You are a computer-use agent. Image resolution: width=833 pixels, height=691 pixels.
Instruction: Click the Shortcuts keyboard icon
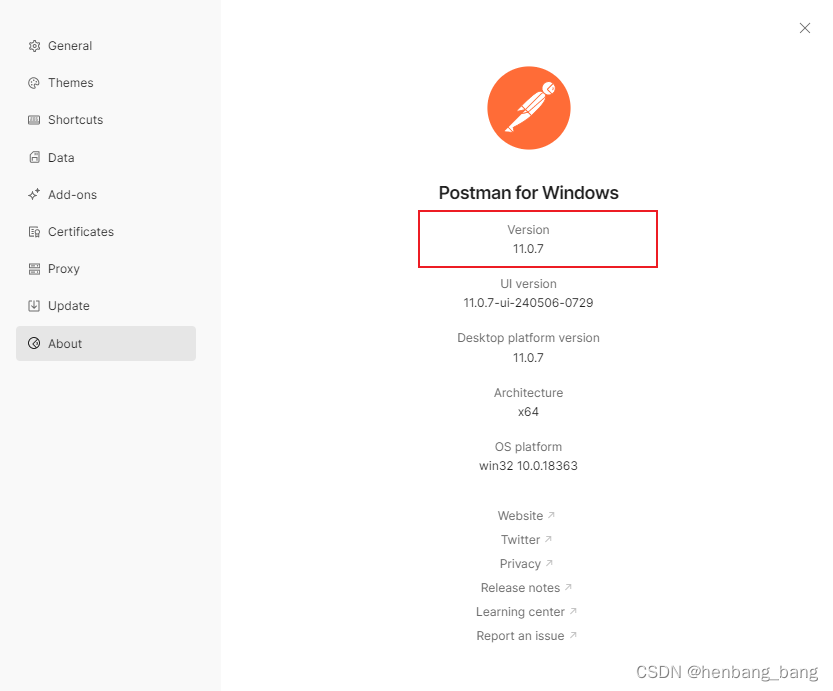click(x=34, y=120)
